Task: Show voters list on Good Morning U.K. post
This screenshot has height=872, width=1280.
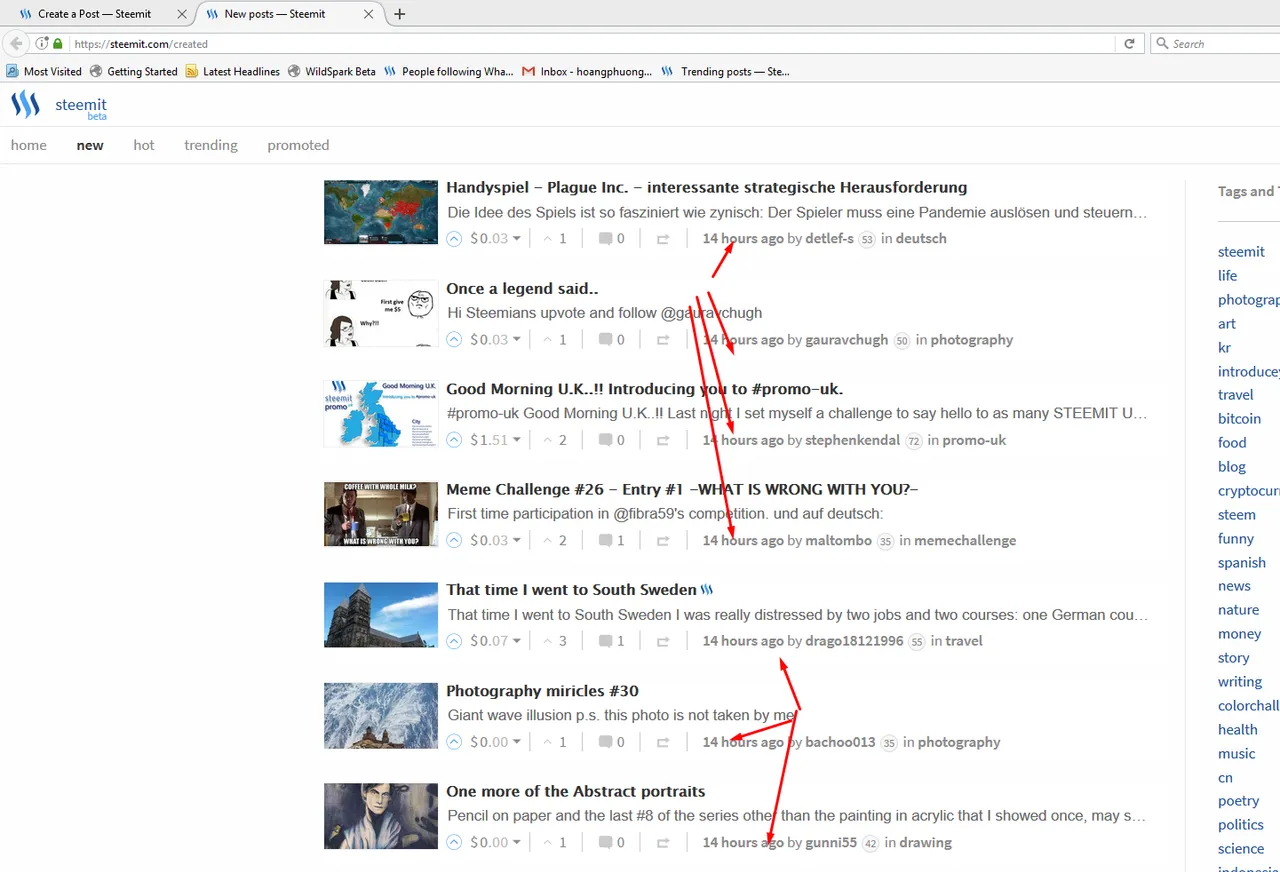Action: click(x=555, y=440)
